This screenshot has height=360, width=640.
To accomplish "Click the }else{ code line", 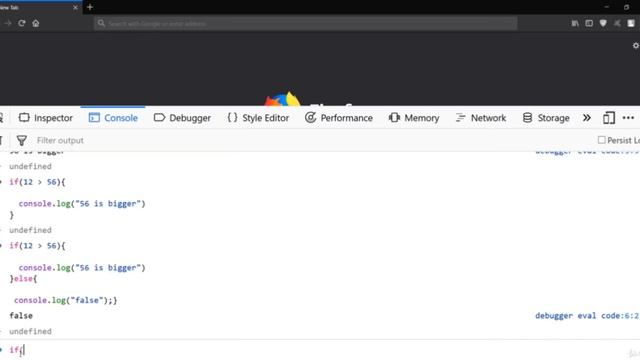I will pos(23,279).
